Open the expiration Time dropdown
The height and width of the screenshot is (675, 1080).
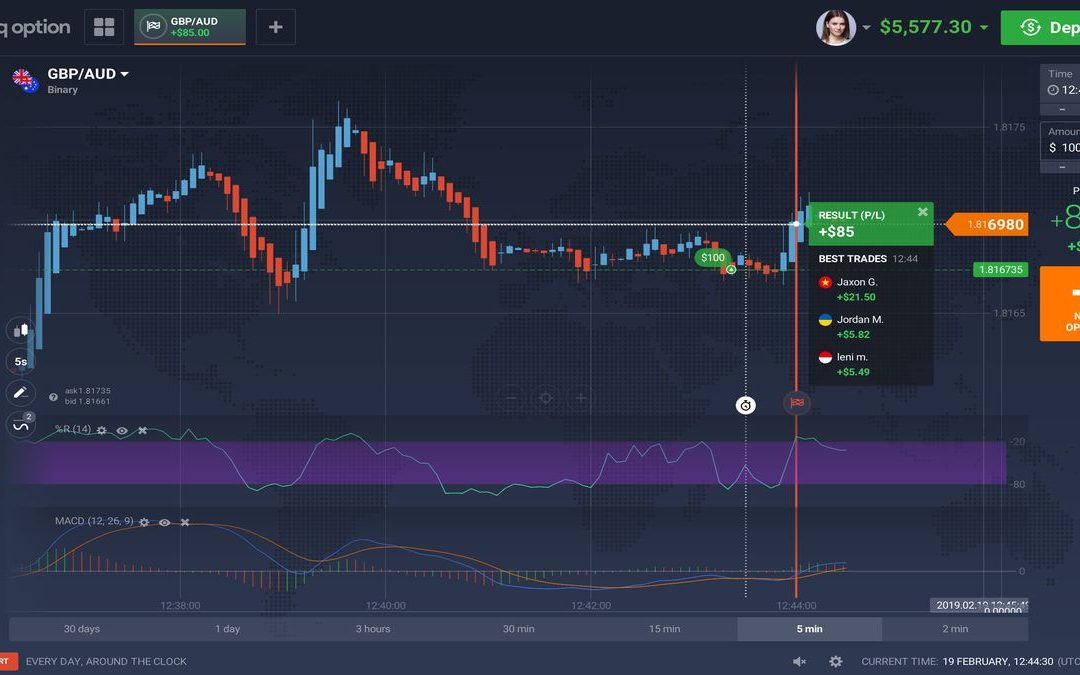[1066, 87]
